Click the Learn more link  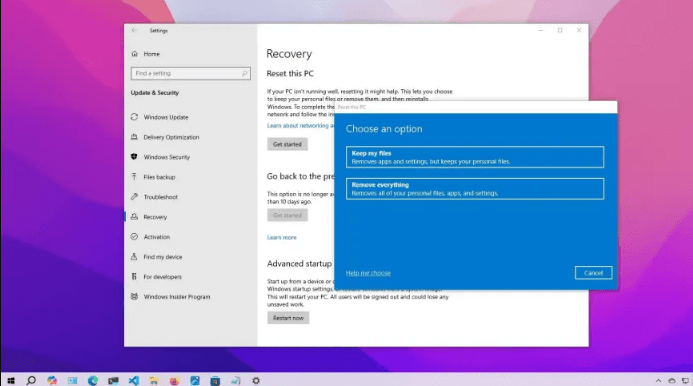[282, 237]
